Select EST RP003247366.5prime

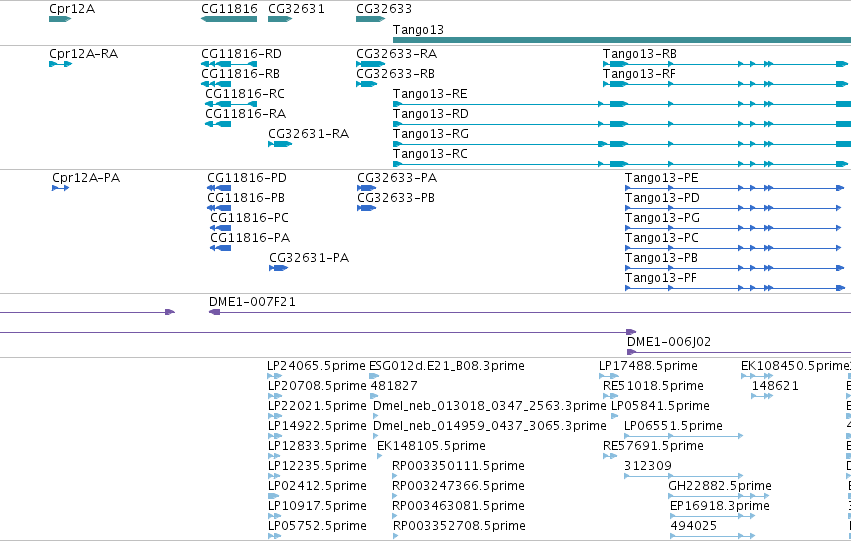click(458, 487)
